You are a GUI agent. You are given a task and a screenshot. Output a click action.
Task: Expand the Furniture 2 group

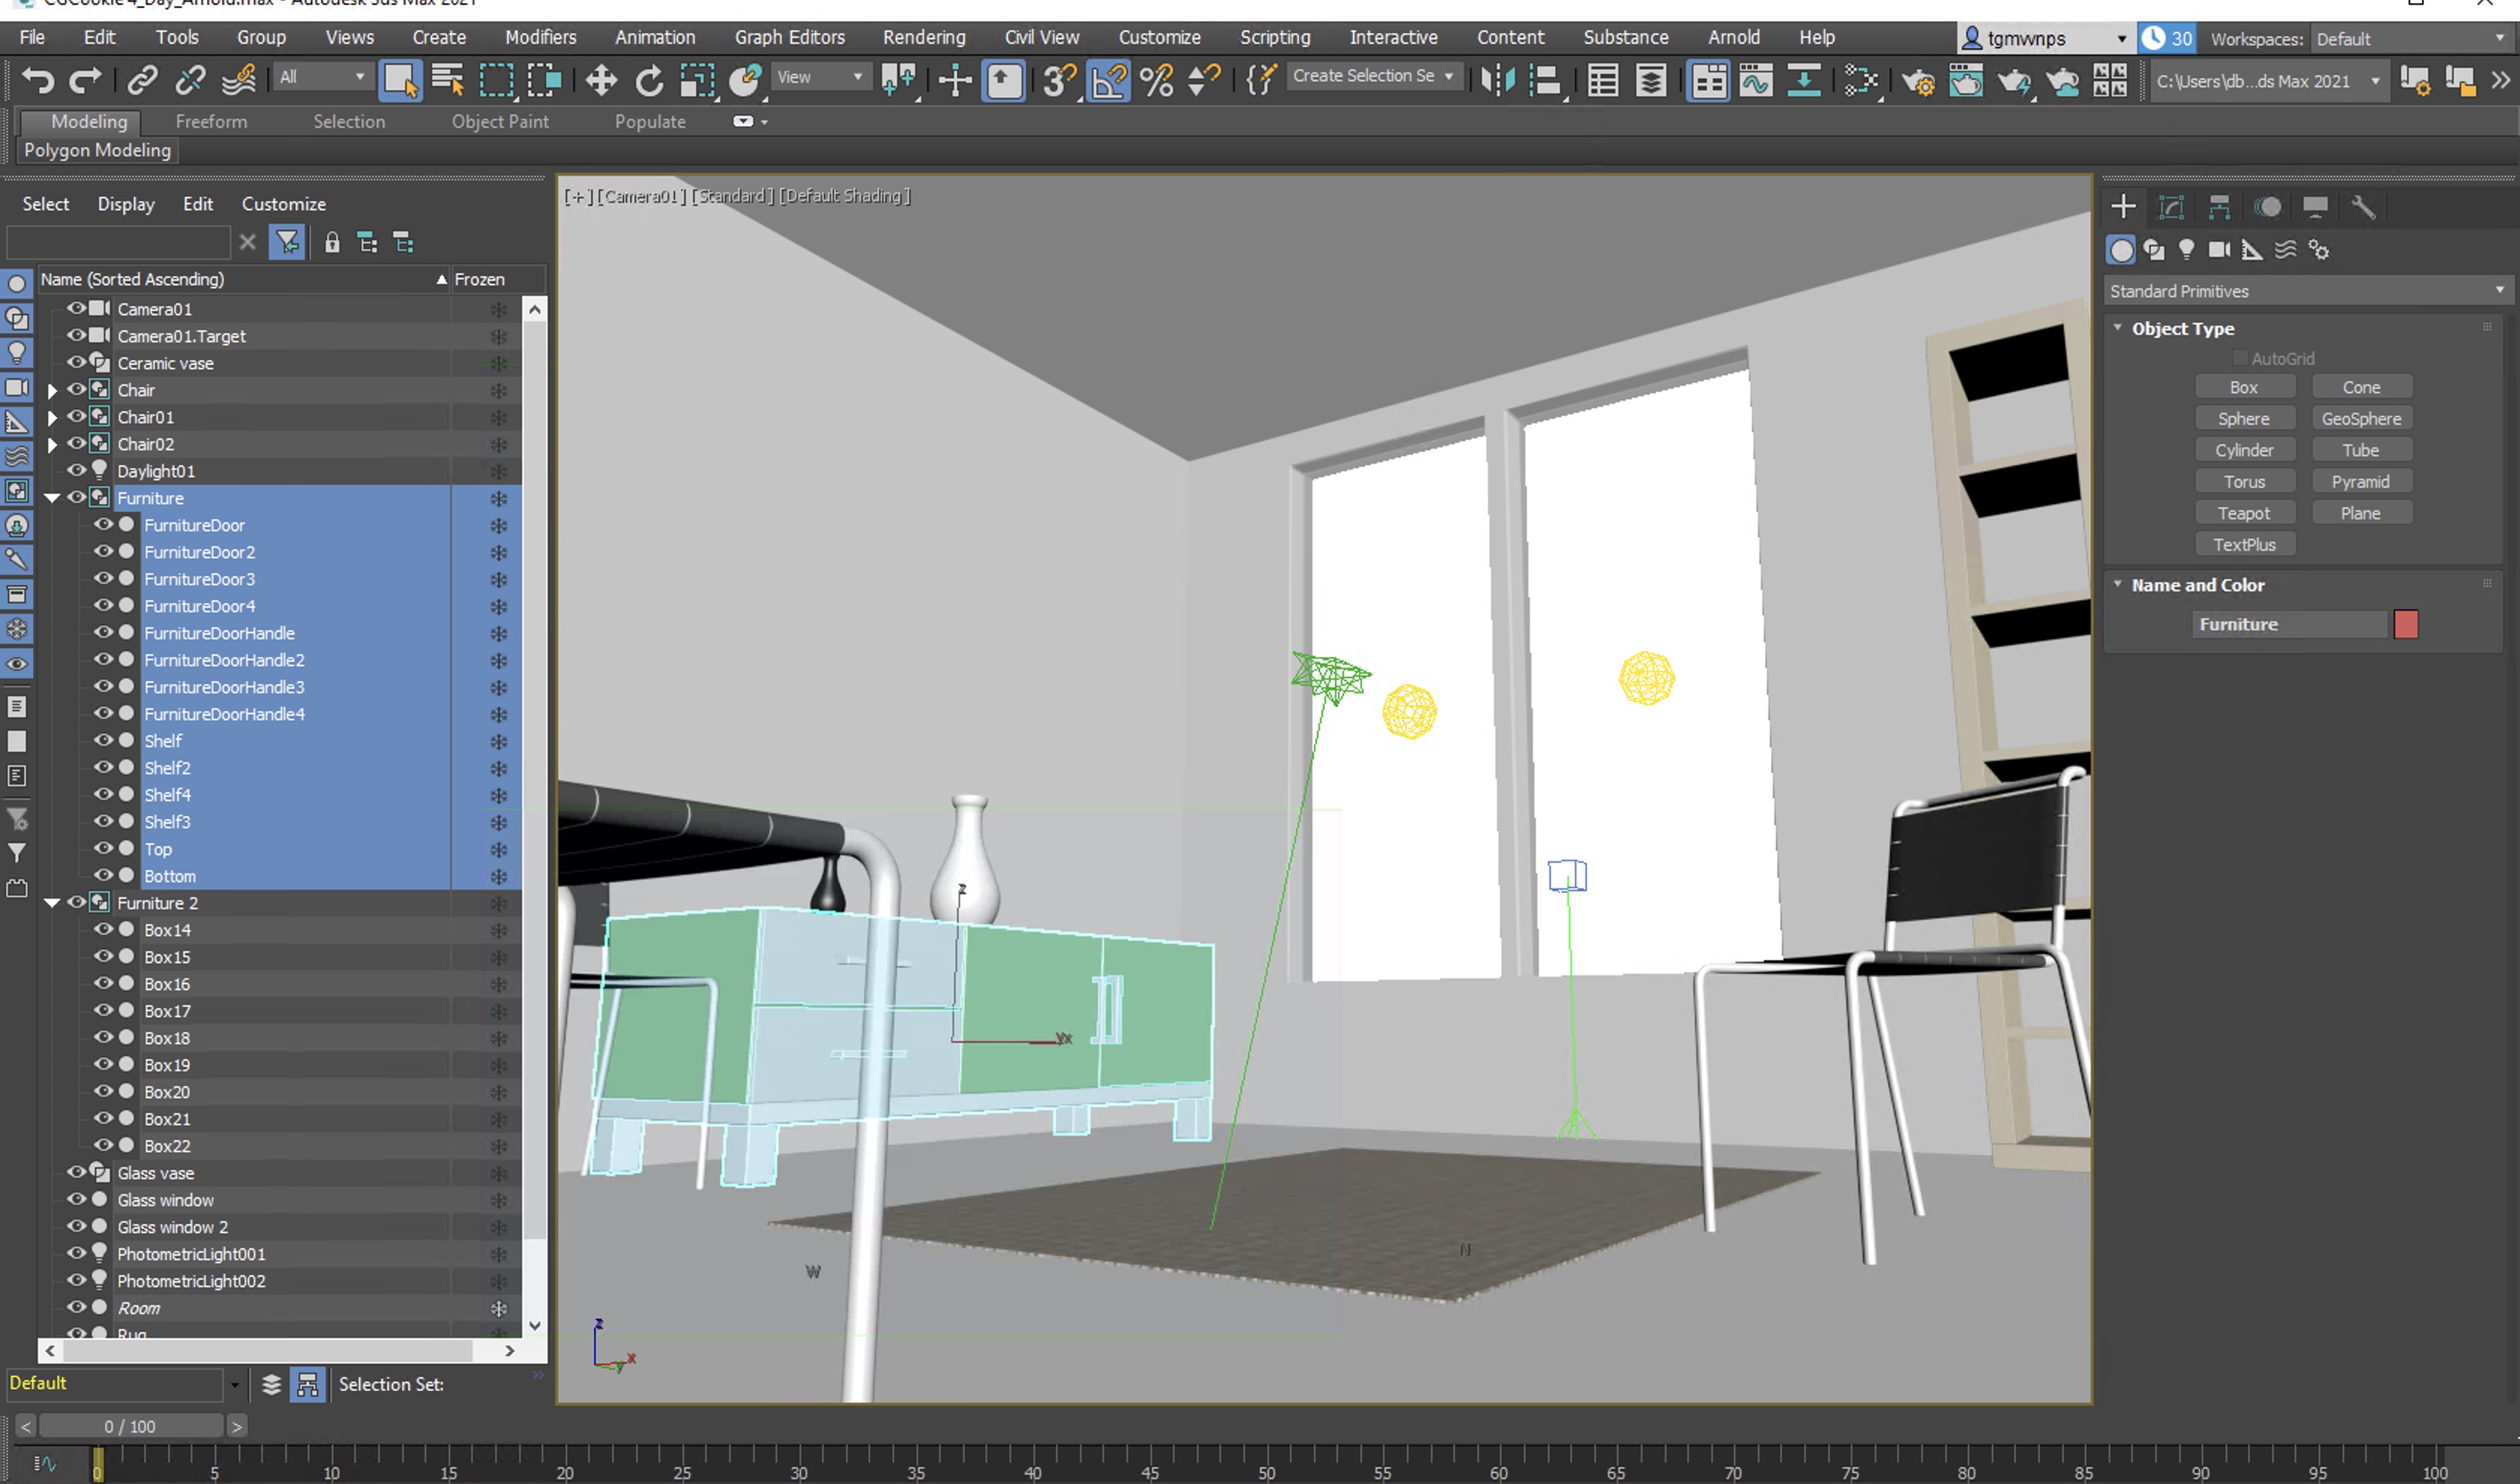(x=53, y=901)
